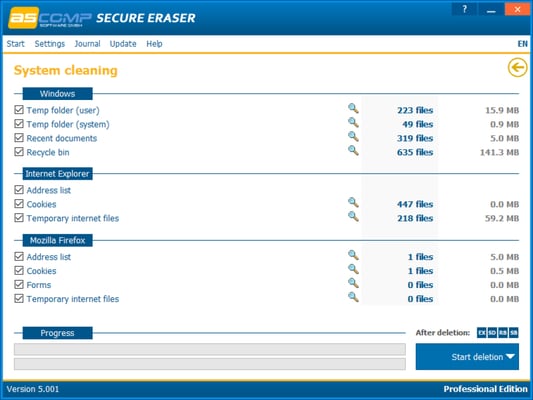Toggle the Recycle bin checkbox

coord(19,152)
